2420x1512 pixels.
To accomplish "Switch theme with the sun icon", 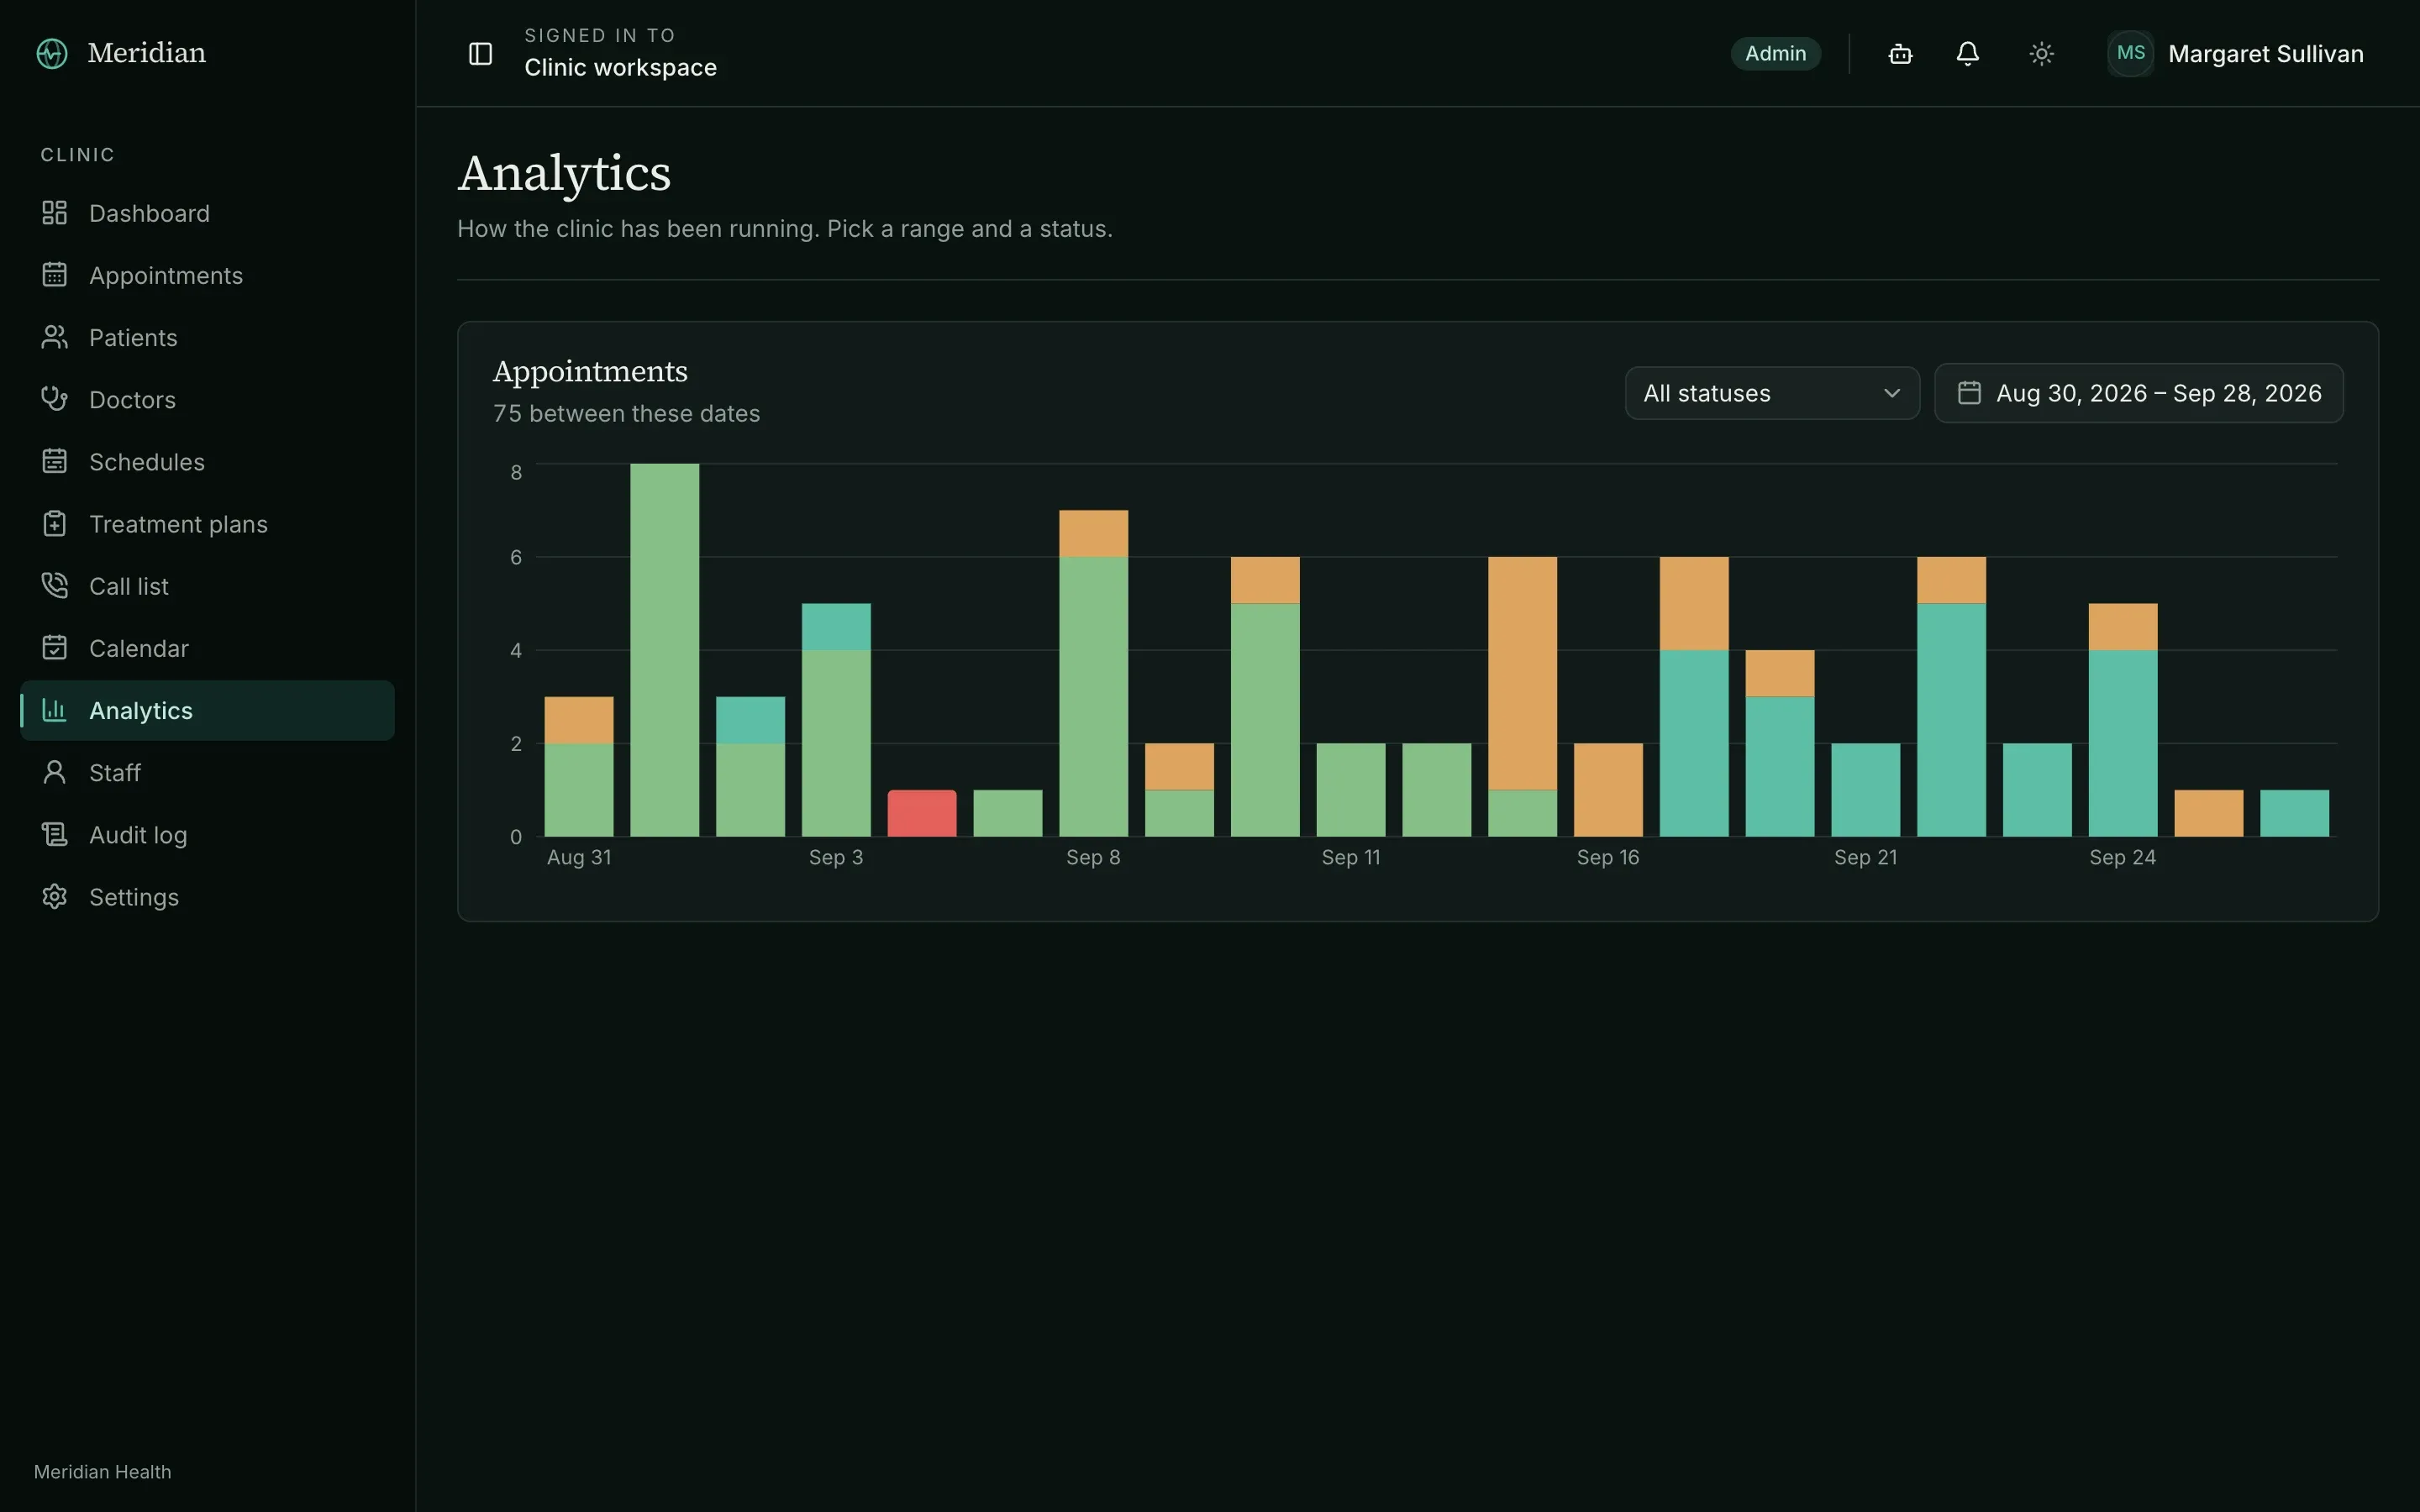I will [2041, 53].
